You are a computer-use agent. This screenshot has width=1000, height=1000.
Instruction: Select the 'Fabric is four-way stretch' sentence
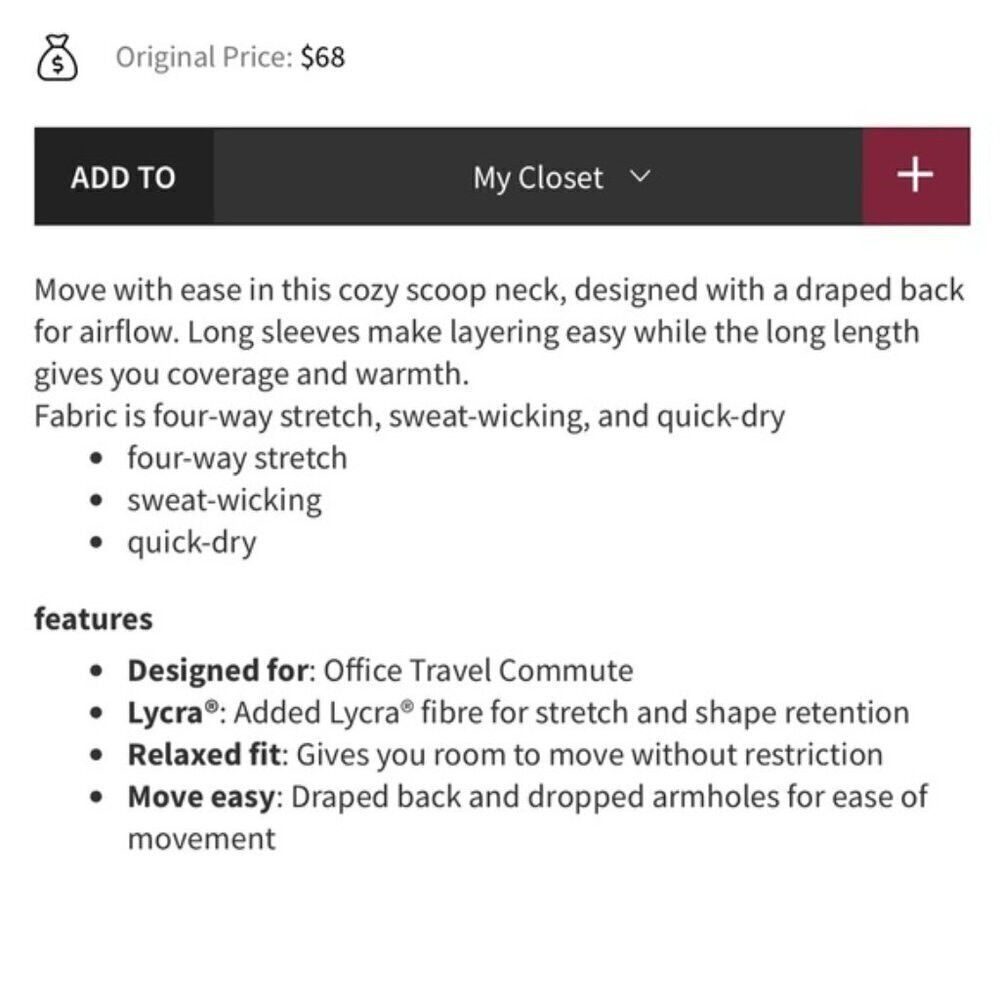tap(409, 416)
